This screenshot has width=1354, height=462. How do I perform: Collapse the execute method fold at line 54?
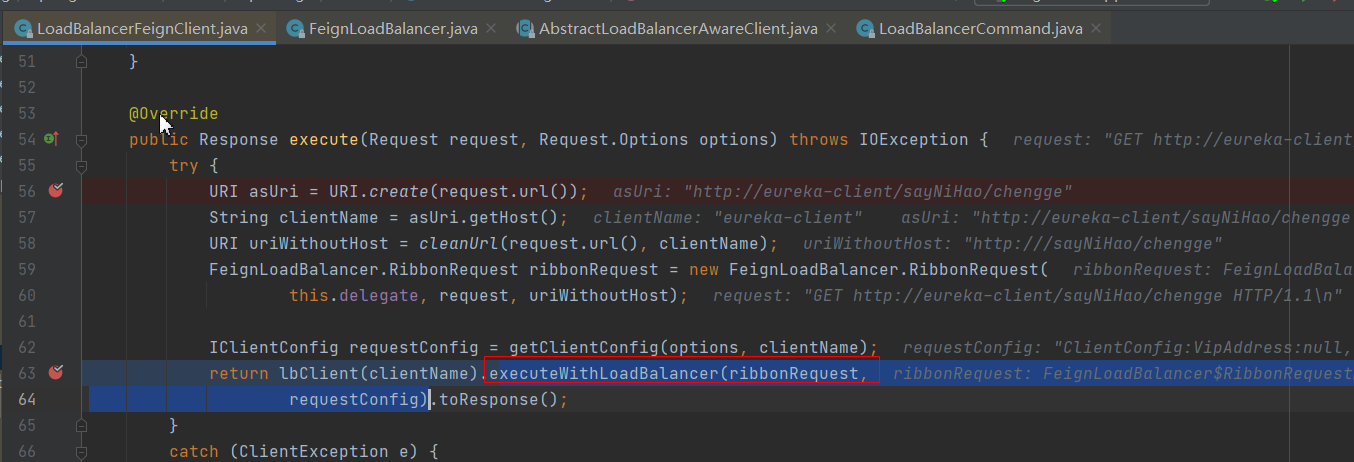82,139
